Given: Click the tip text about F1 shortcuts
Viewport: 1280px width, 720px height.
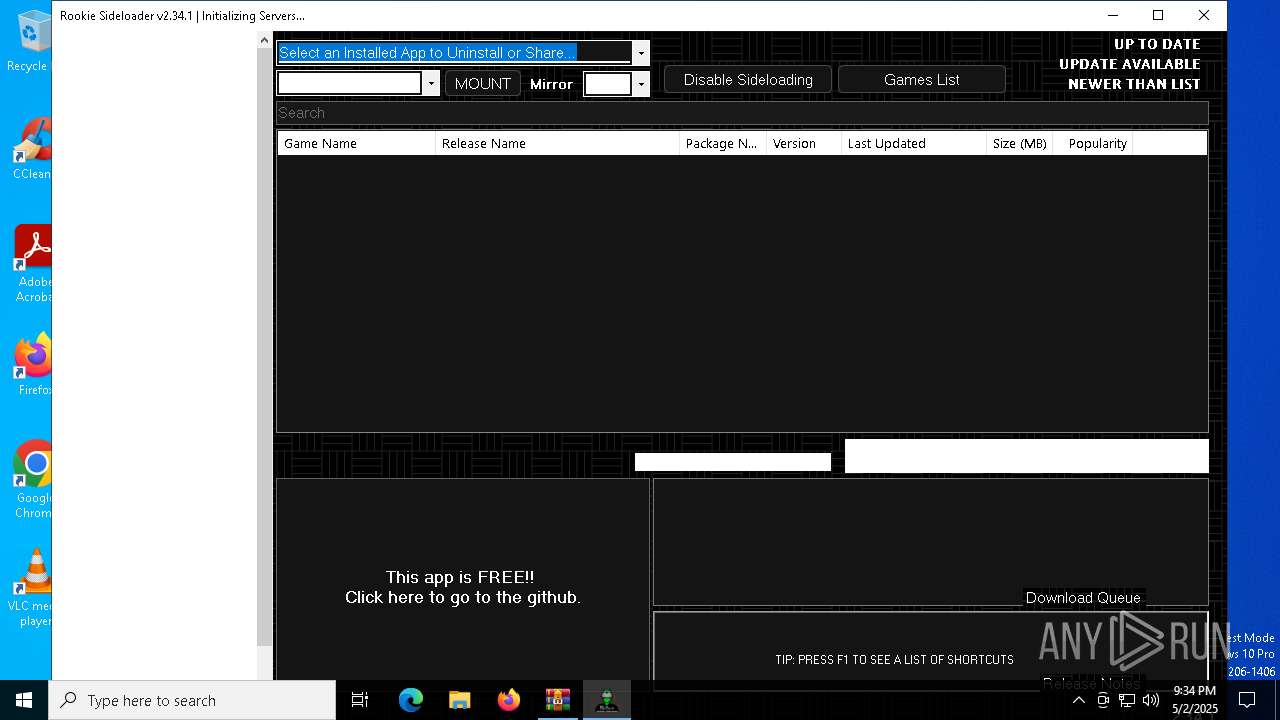Looking at the screenshot, I should 894,660.
